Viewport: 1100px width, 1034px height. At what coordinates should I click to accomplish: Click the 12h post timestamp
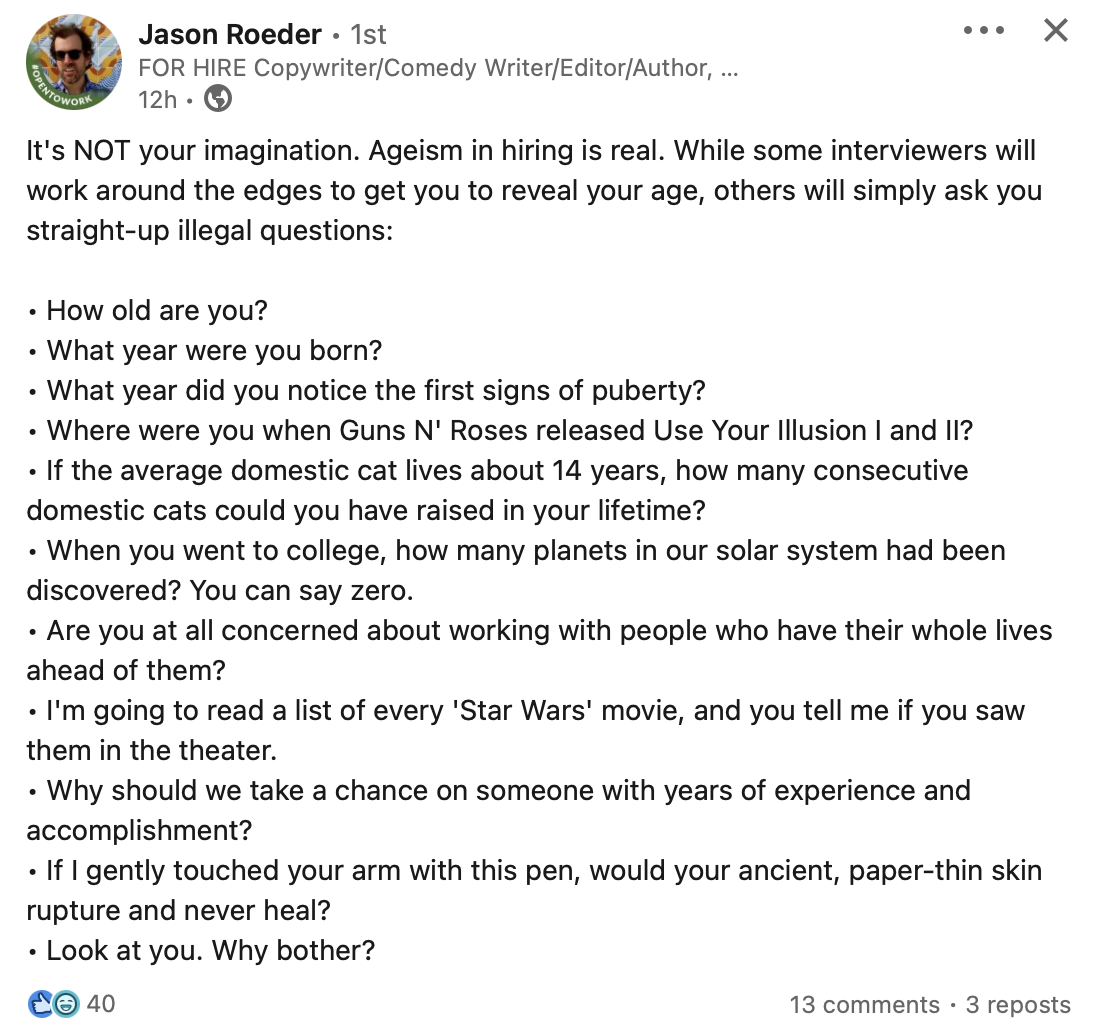click(x=157, y=99)
